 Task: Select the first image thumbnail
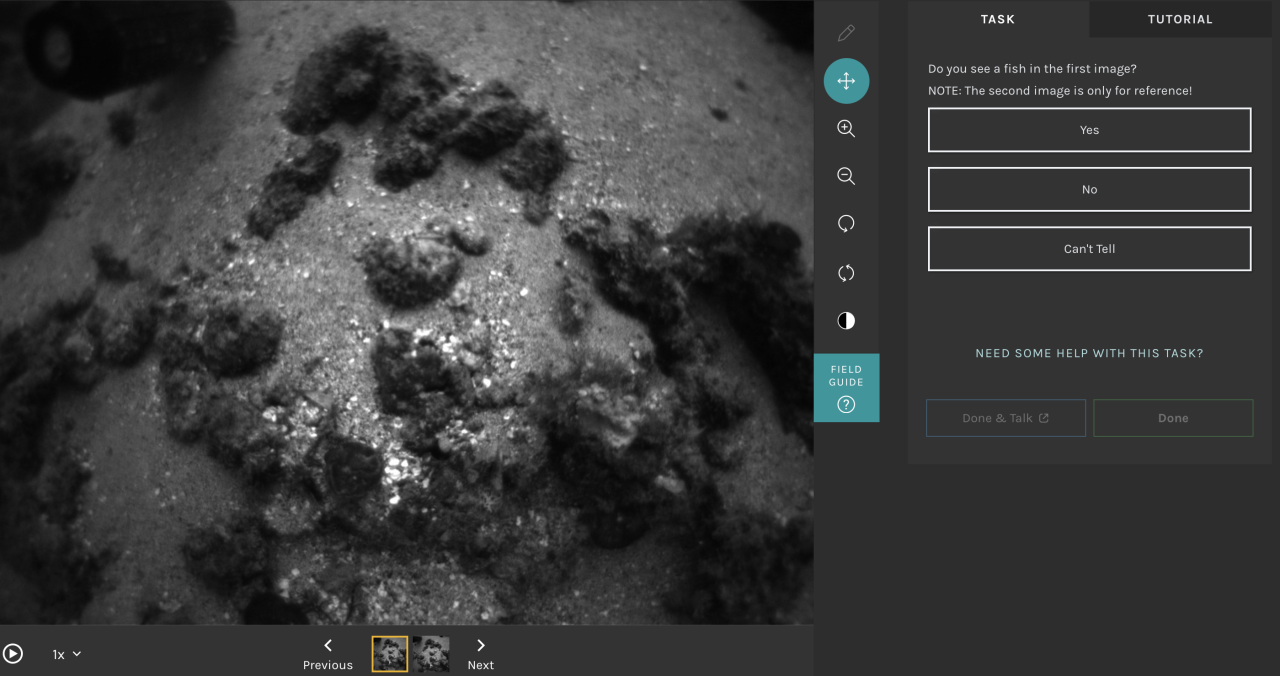point(390,654)
